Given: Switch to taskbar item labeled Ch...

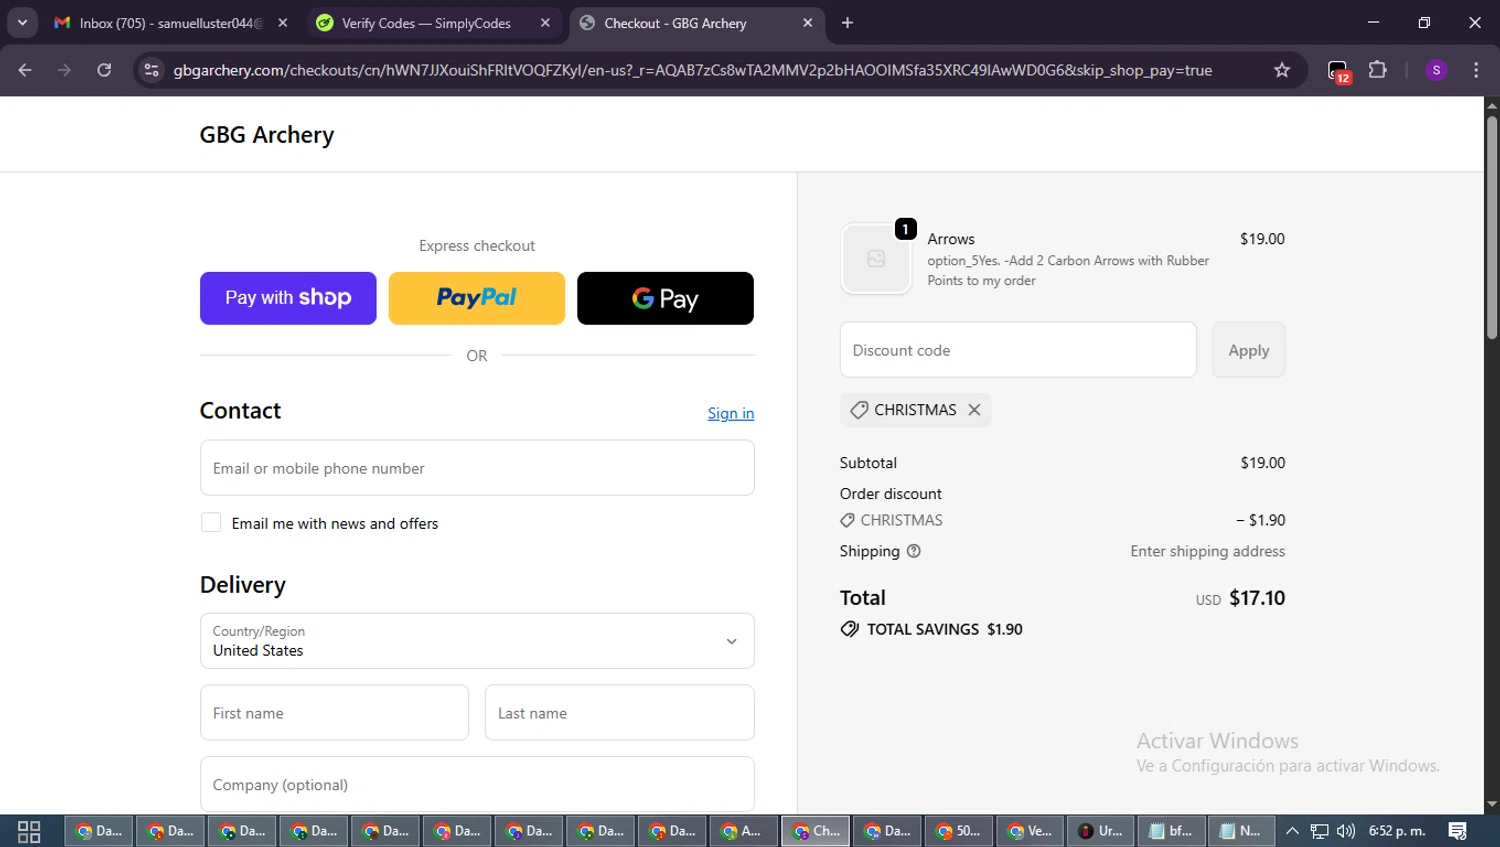Looking at the screenshot, I should 816,831.
